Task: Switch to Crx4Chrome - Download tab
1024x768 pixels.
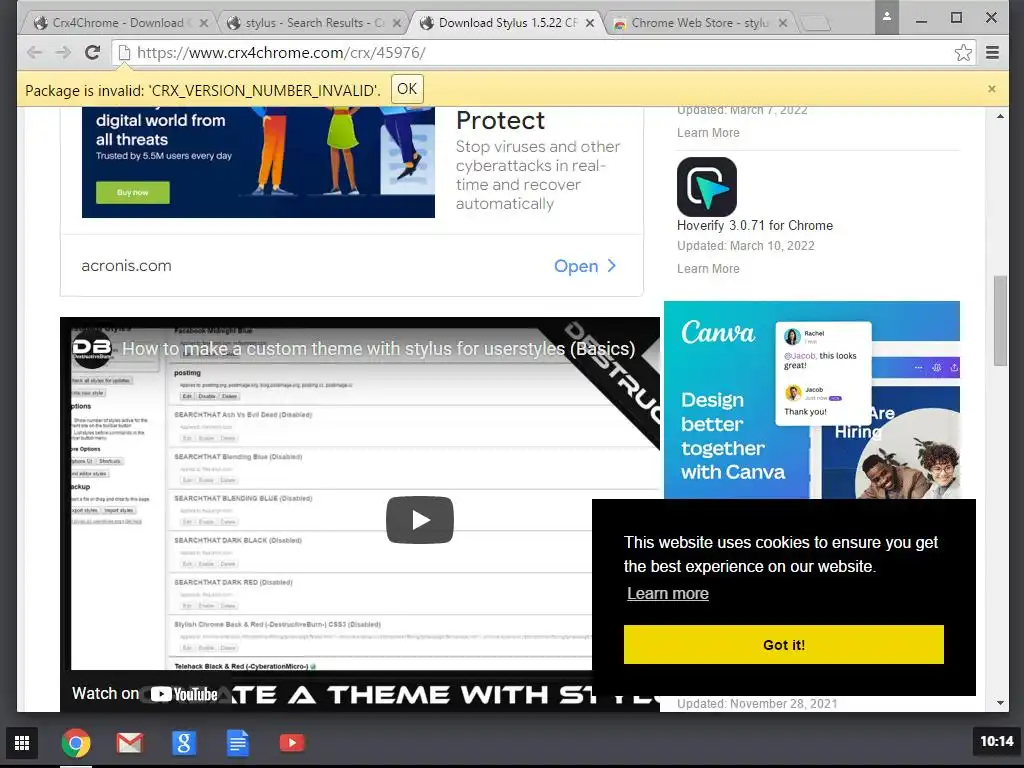Action: (118, 23)
